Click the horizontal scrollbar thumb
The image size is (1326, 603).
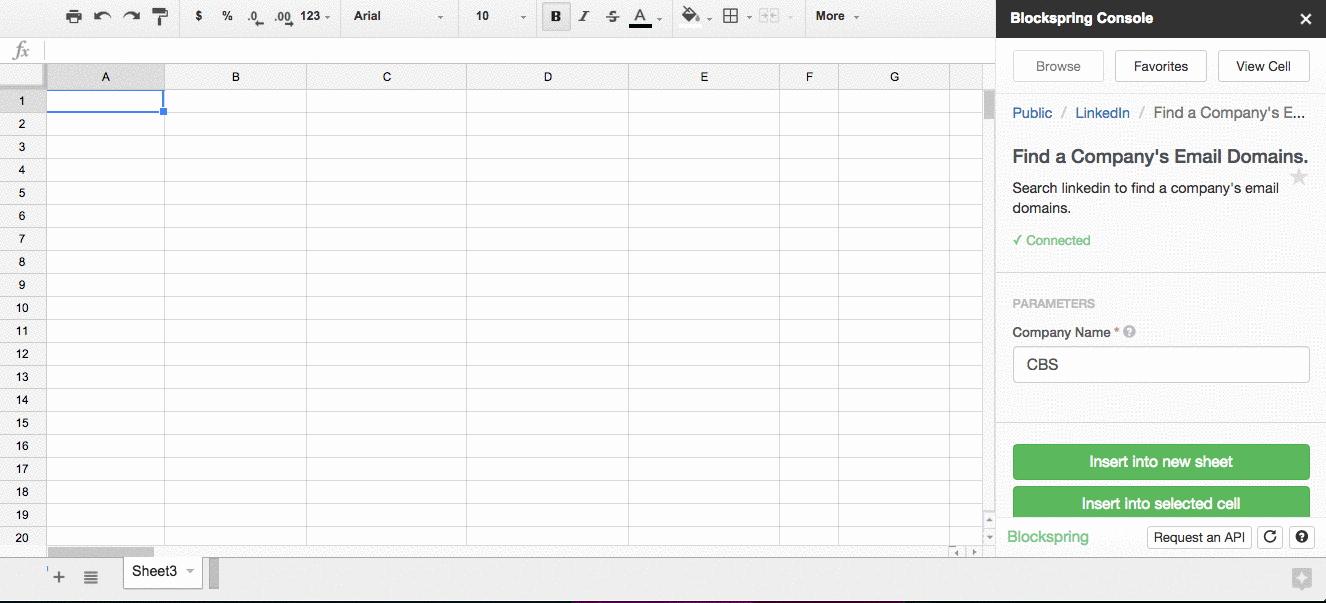click(101, 552)
